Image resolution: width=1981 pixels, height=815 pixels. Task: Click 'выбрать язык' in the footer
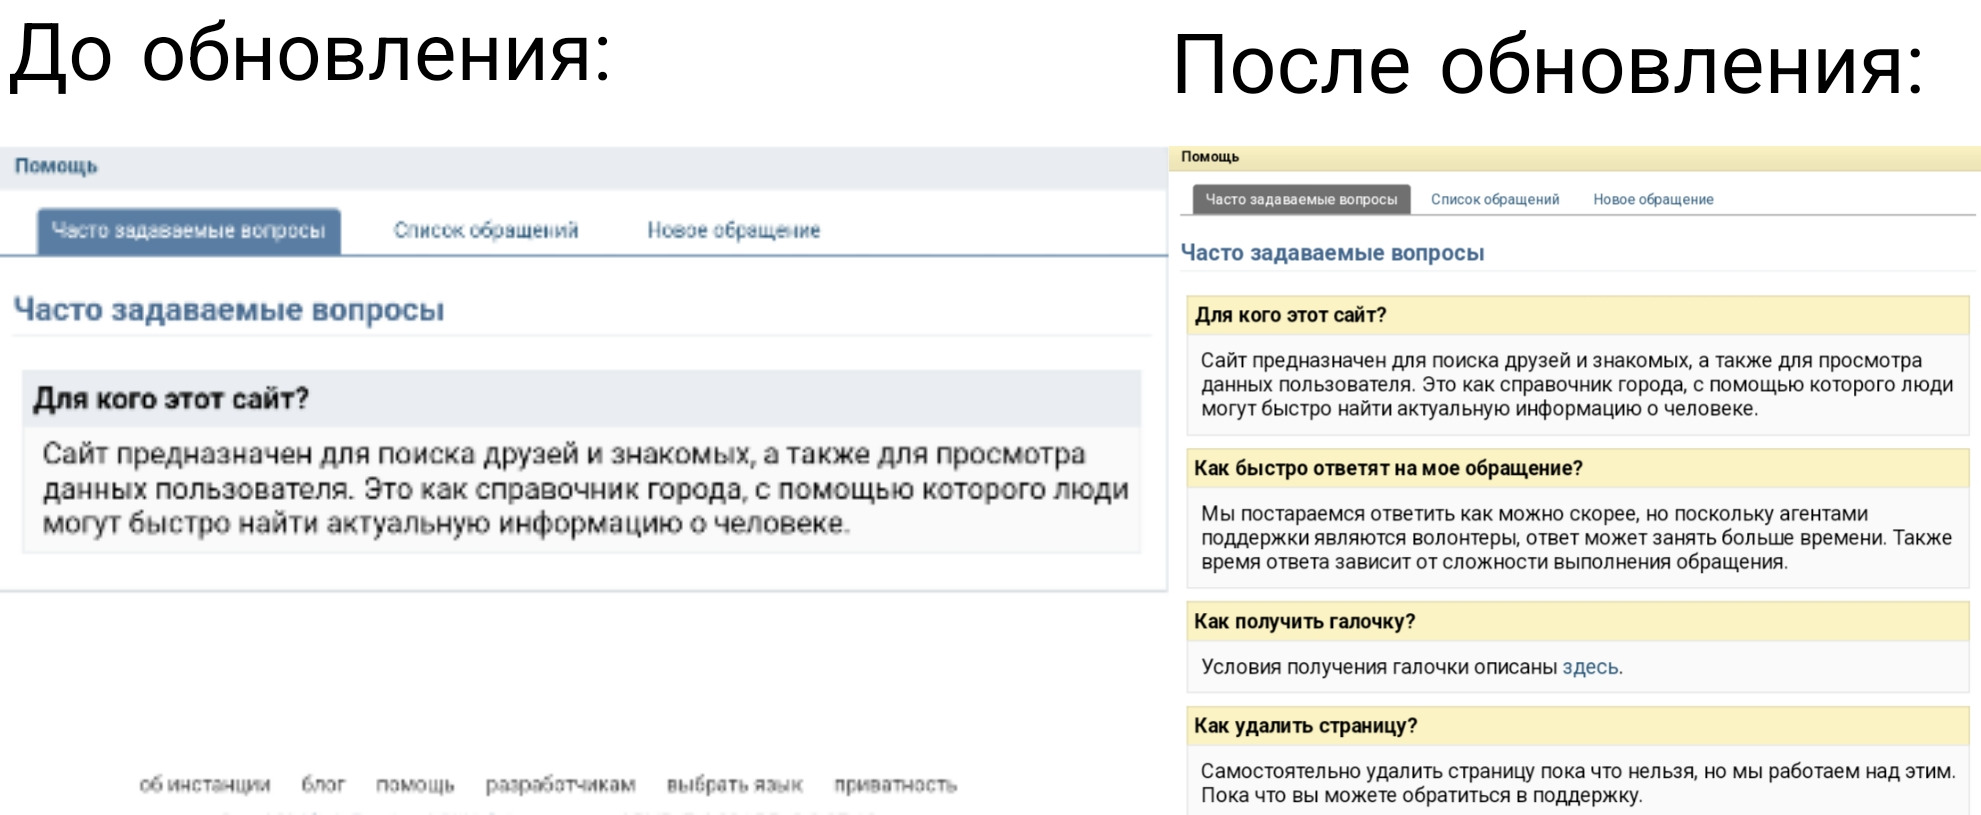(x=734, y=785)
